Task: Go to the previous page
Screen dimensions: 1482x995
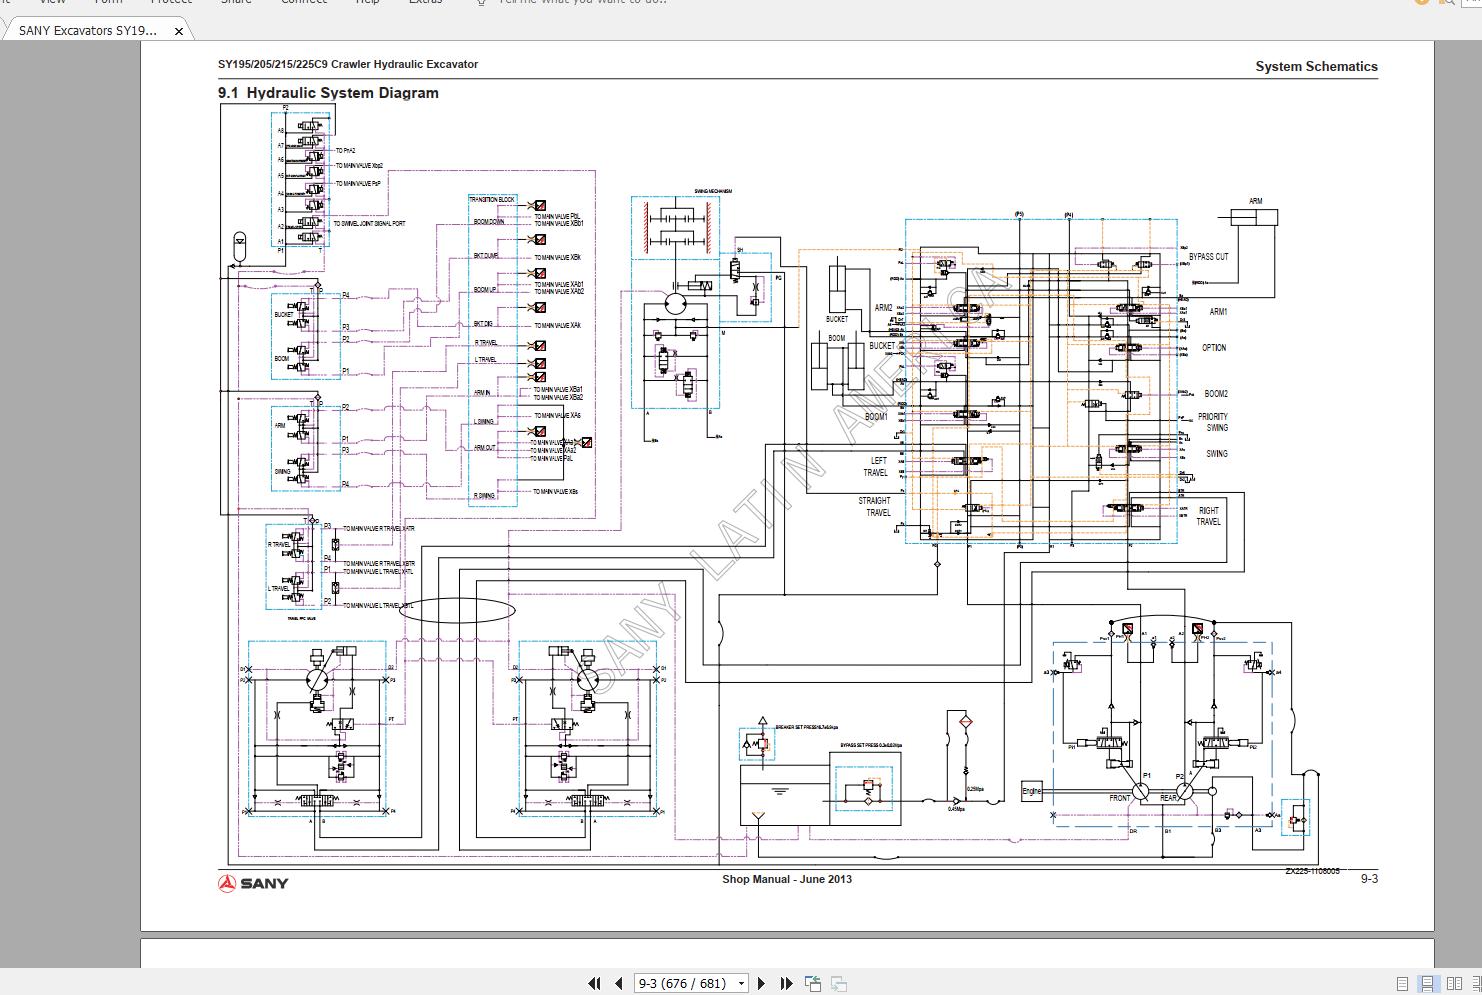Action: [619, 983]
